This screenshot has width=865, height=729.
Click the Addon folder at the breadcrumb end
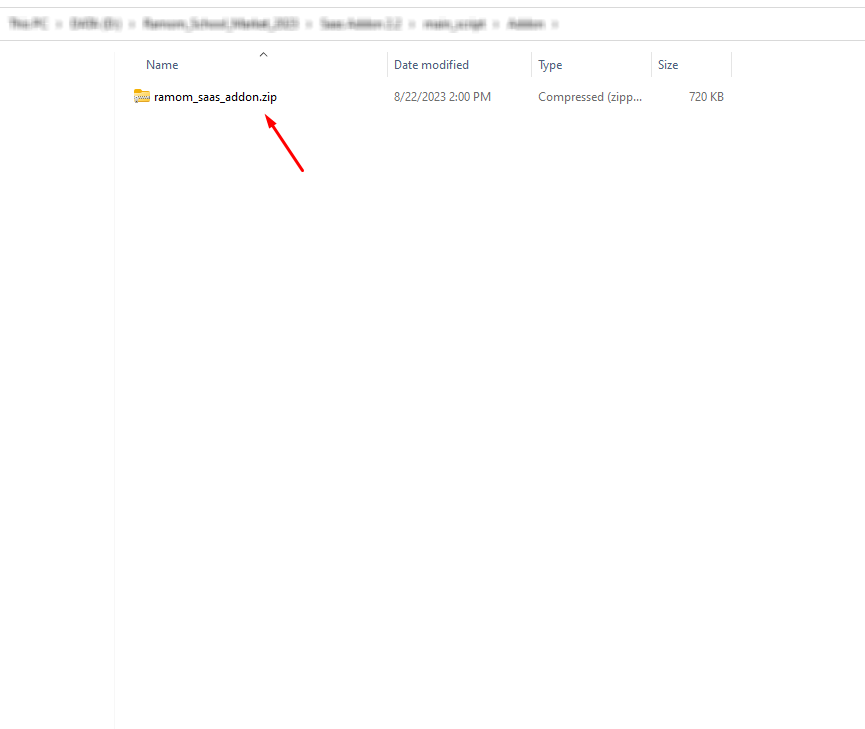point(526,23)
